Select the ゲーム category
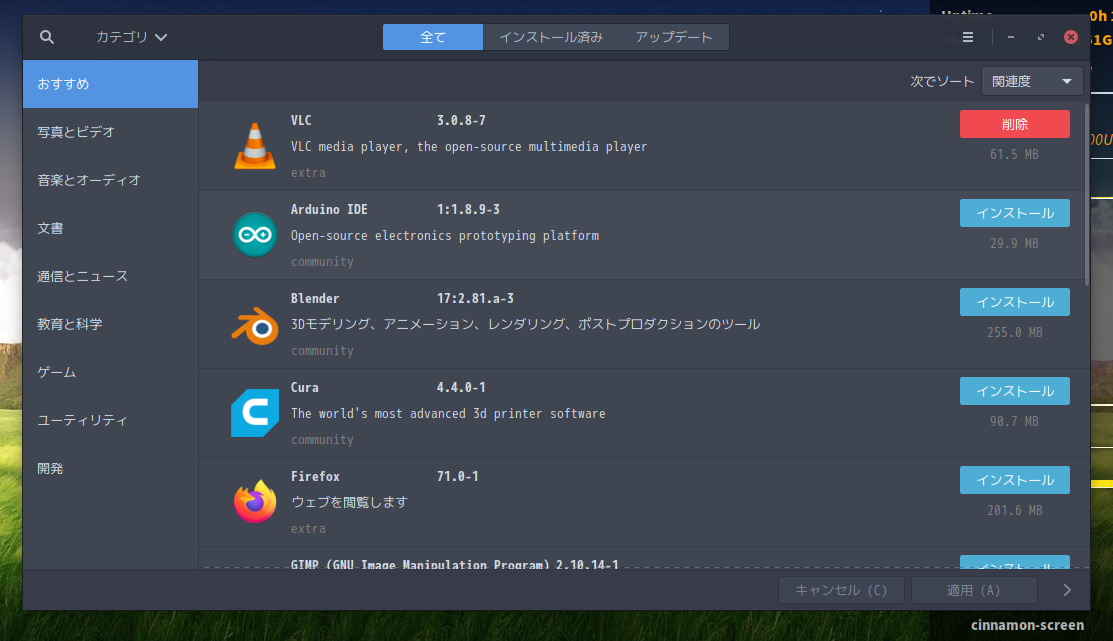This screenshot has width=1113, height=641. (x=110, y=373)
